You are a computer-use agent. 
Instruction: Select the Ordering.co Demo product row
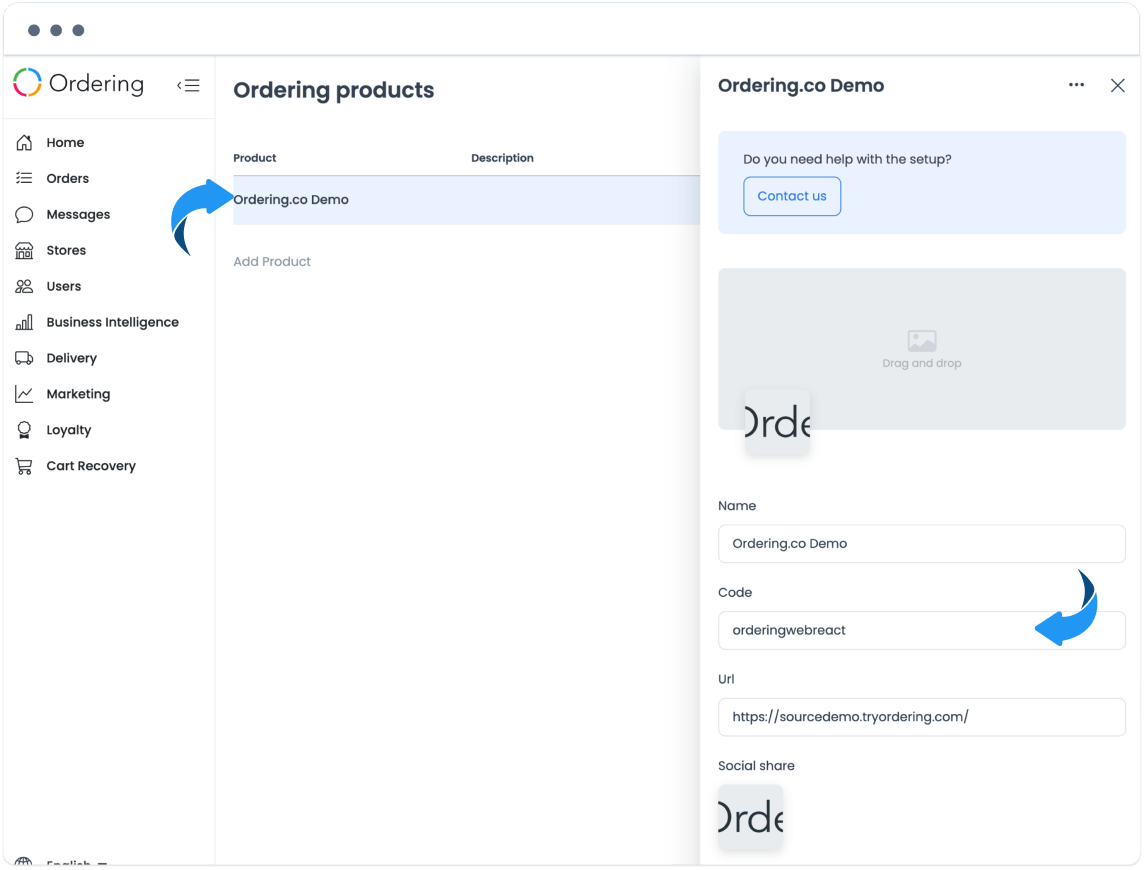click(466, 200)
